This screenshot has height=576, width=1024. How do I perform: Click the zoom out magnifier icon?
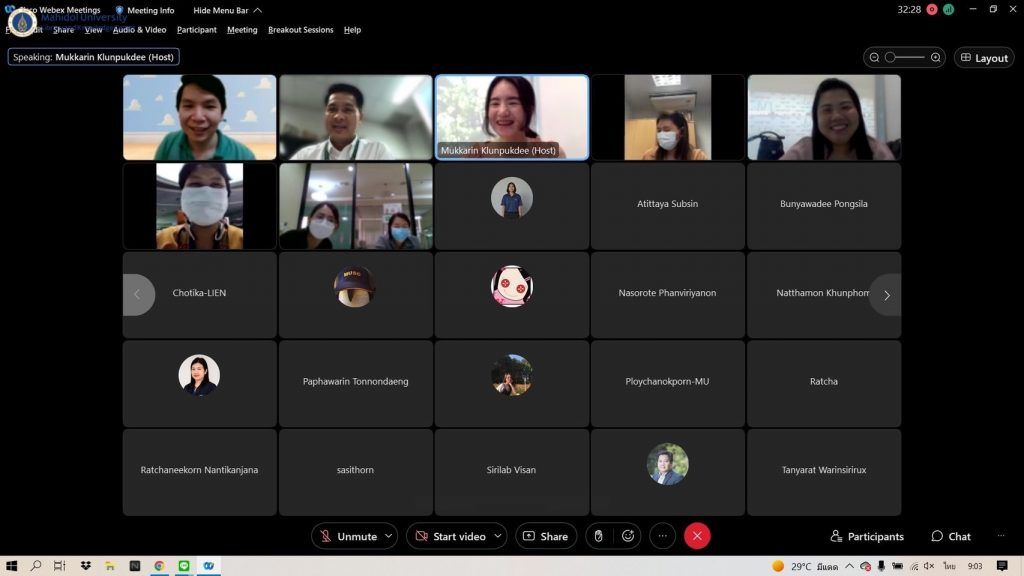coord(875,58)
